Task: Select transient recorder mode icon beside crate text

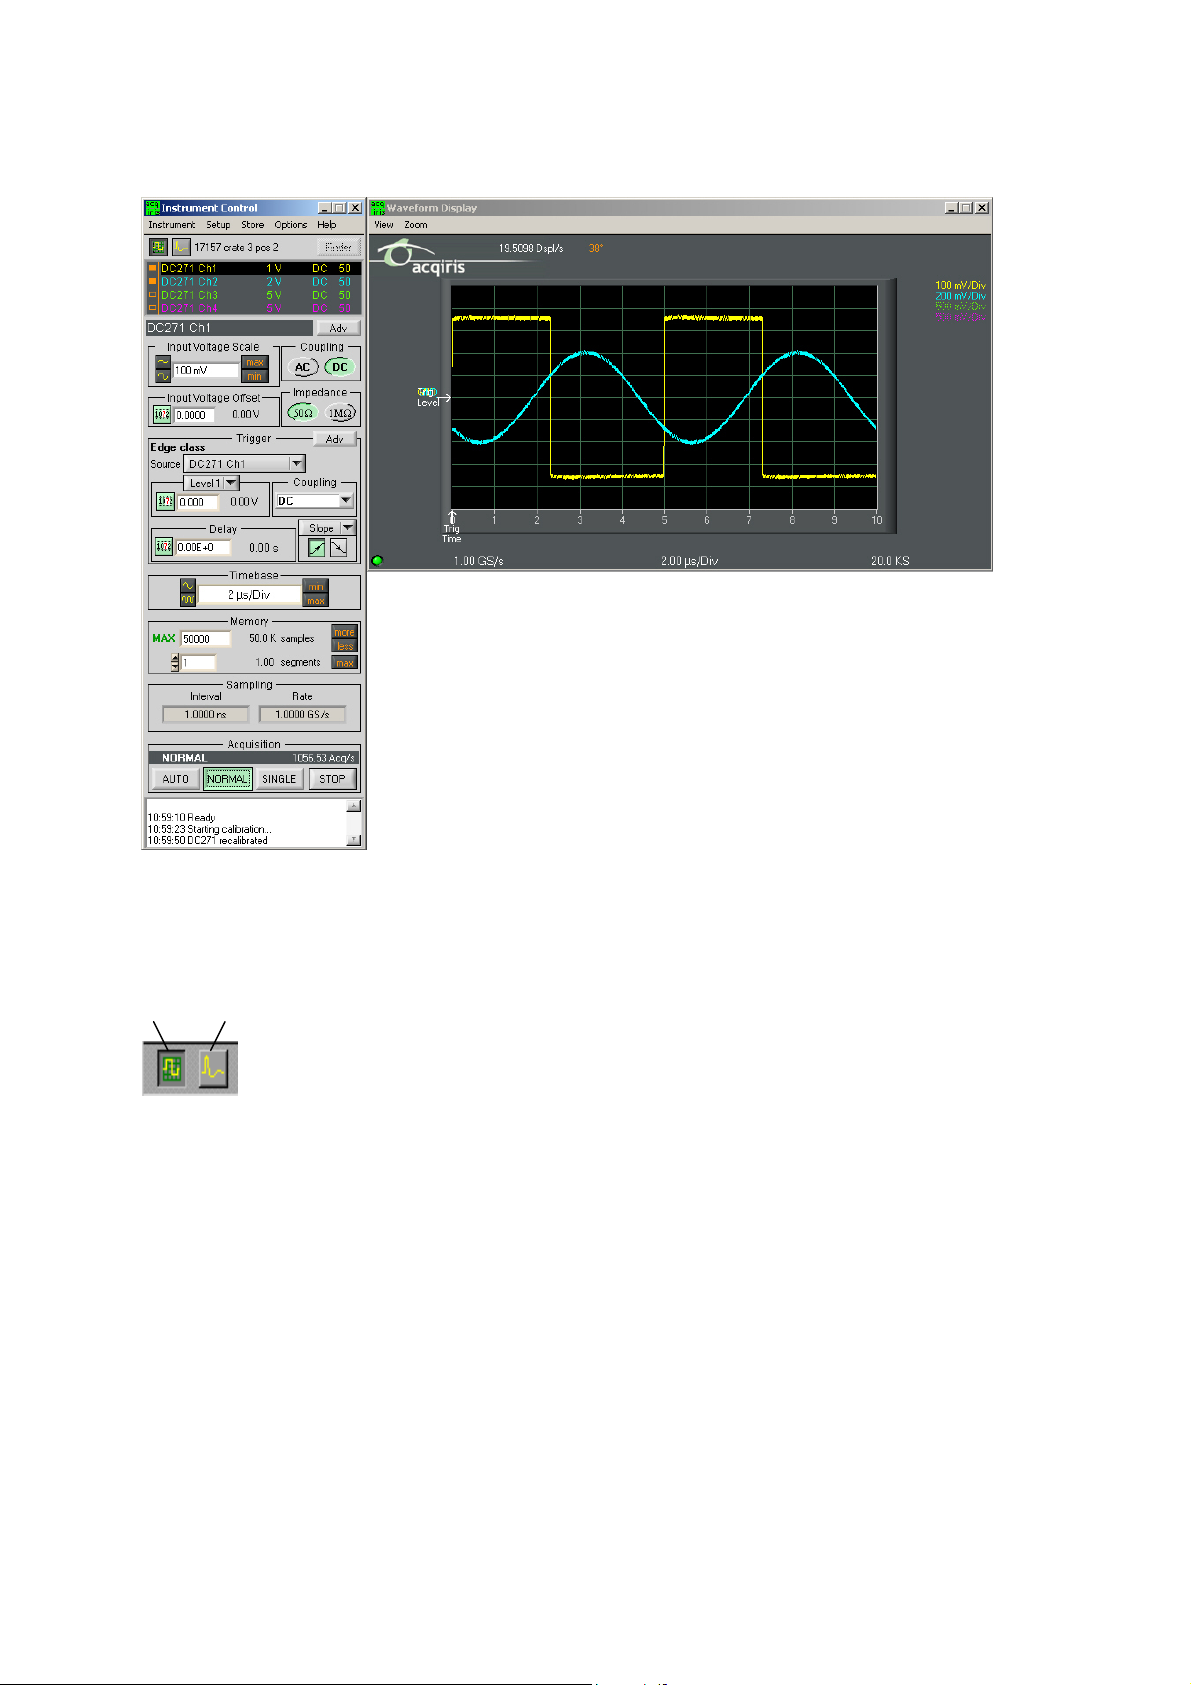Action: click(180, 247)
